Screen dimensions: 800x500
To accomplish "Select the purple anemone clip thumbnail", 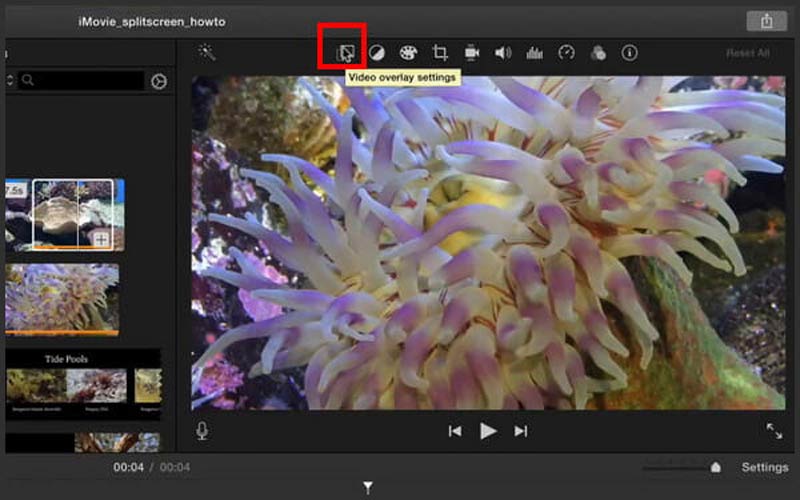I will click(62, 299).
